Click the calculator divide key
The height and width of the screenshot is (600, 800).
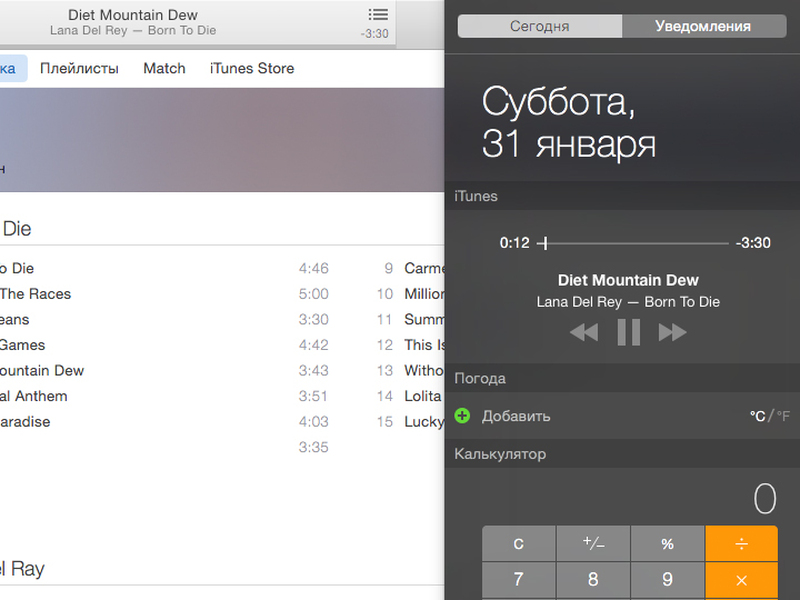[x=741, y=543]
